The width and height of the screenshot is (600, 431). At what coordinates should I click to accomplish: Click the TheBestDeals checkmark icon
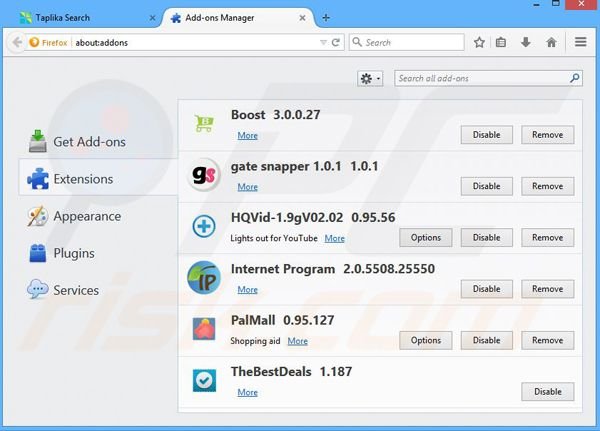204,380
